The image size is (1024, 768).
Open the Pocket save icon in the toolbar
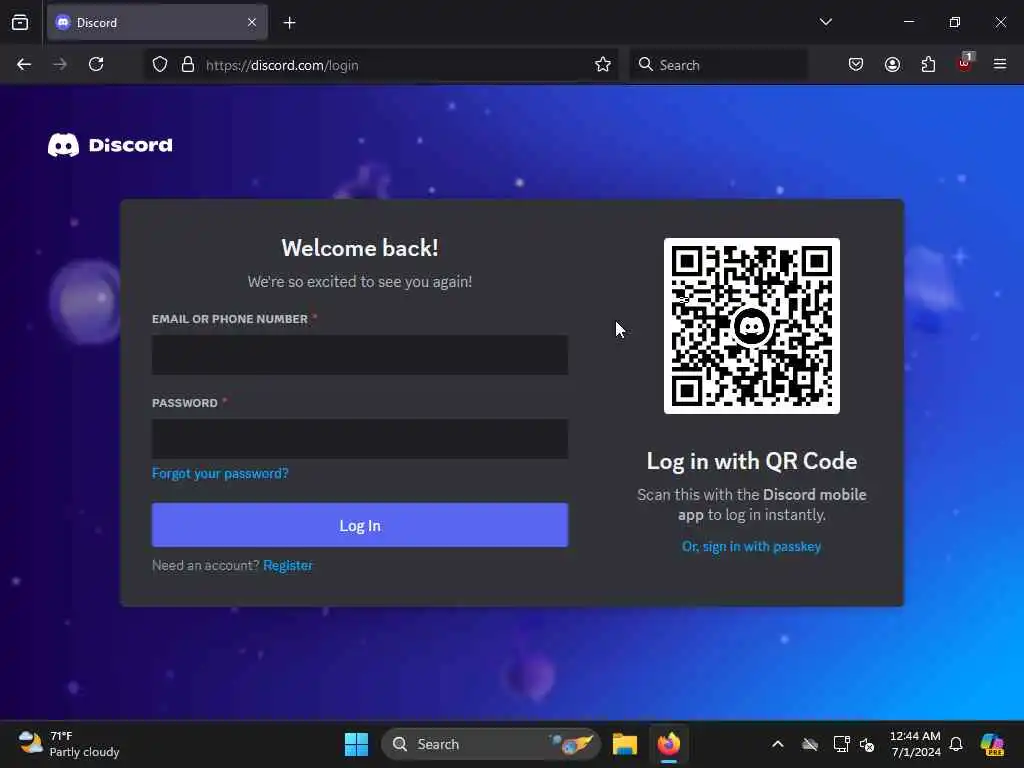(x=856, y=65)
